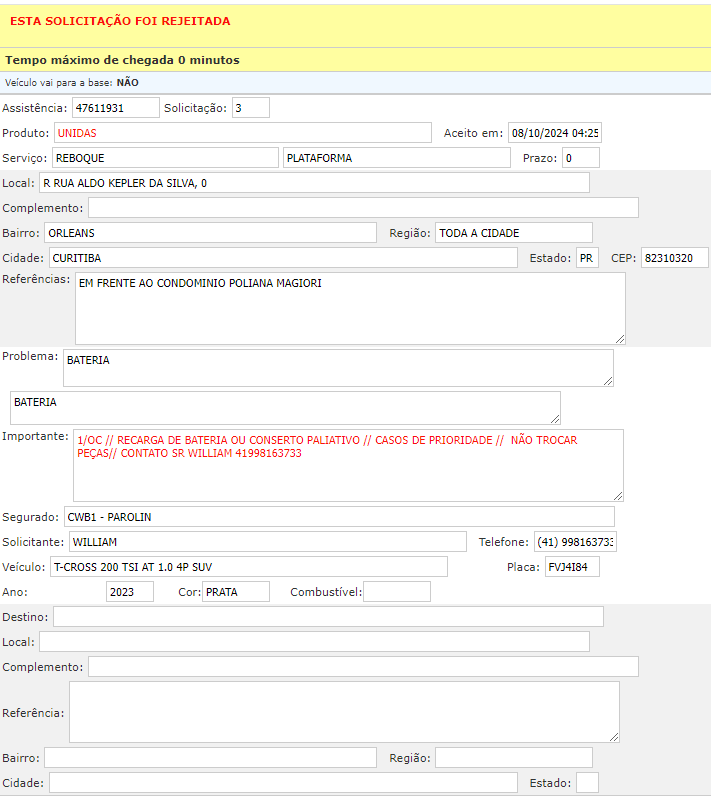This screenshot has height=801, width=711.
Task: Click the Prazo field
Action: (x=580, y=158)
